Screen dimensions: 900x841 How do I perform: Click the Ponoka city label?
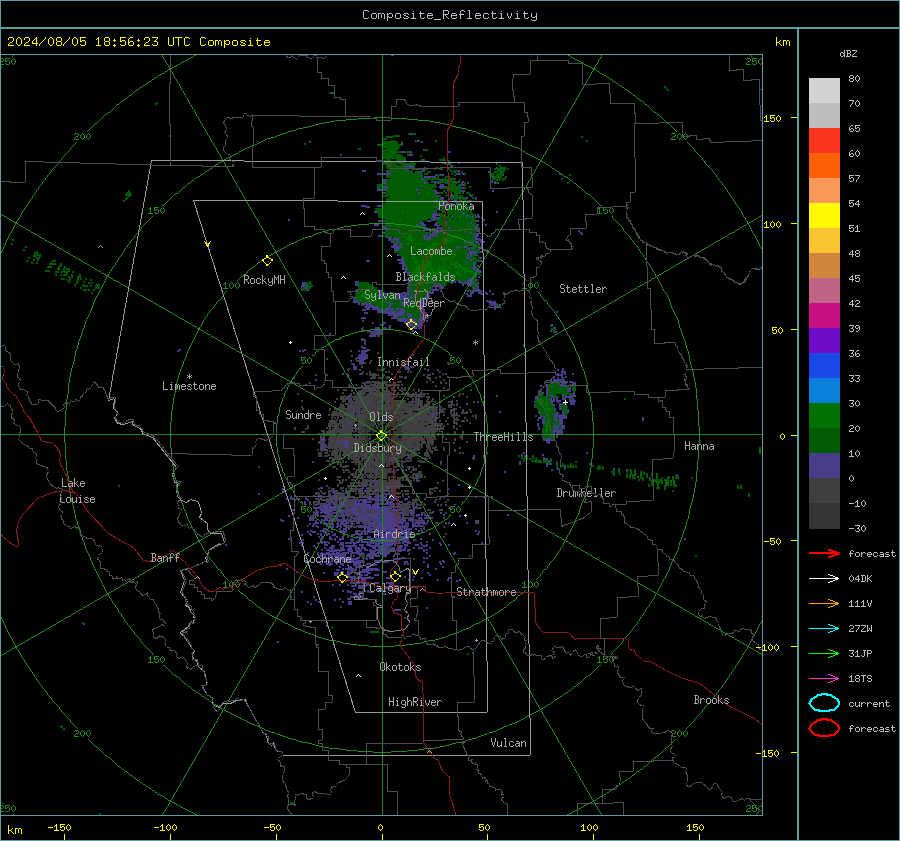[x=456, y=206]
